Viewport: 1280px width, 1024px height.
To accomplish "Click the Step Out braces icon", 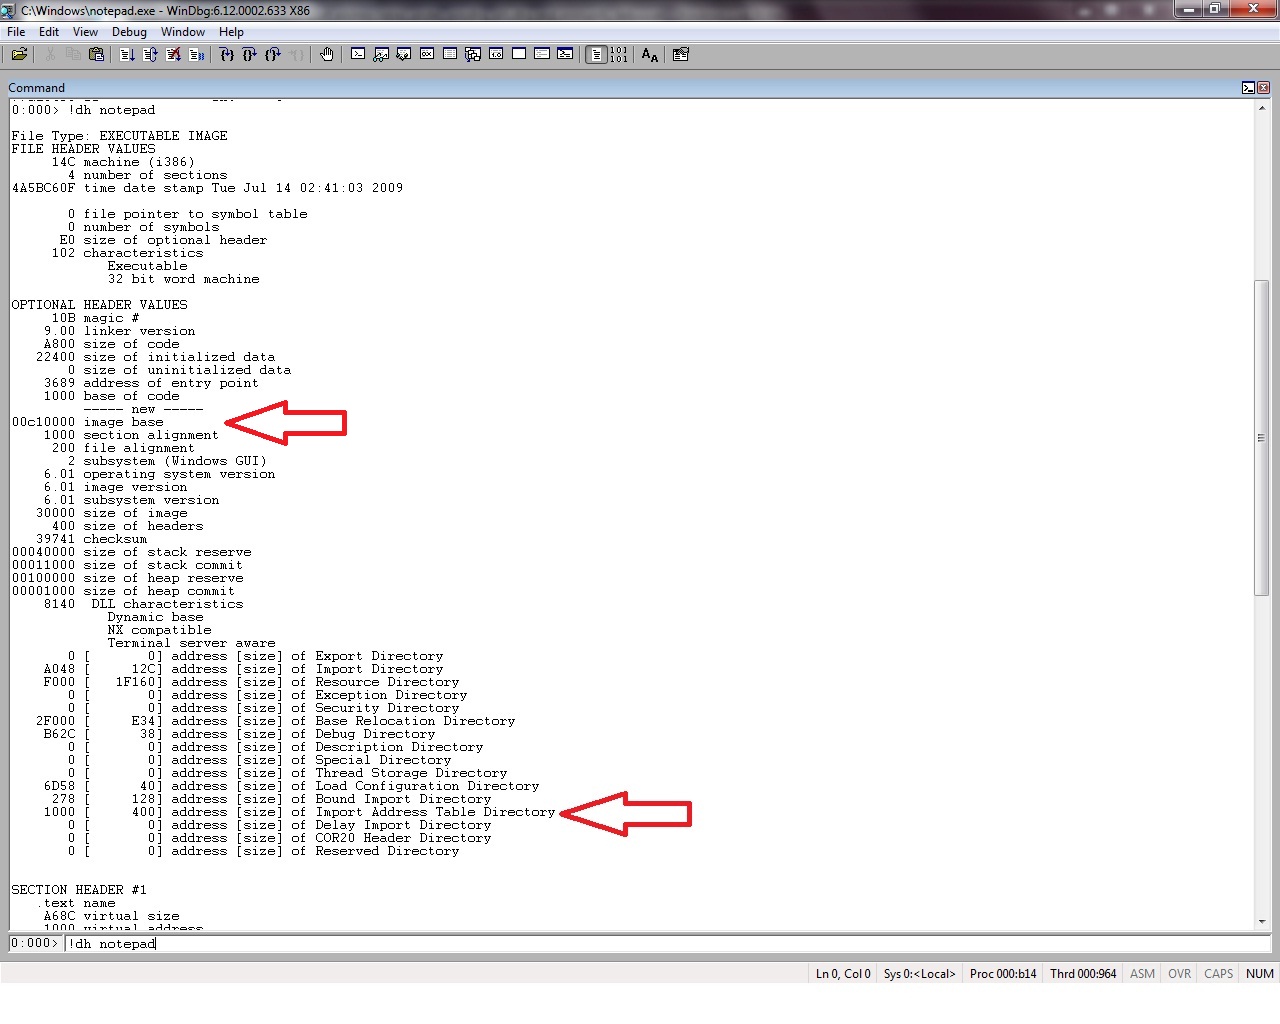I will click(x=272, y=55).
